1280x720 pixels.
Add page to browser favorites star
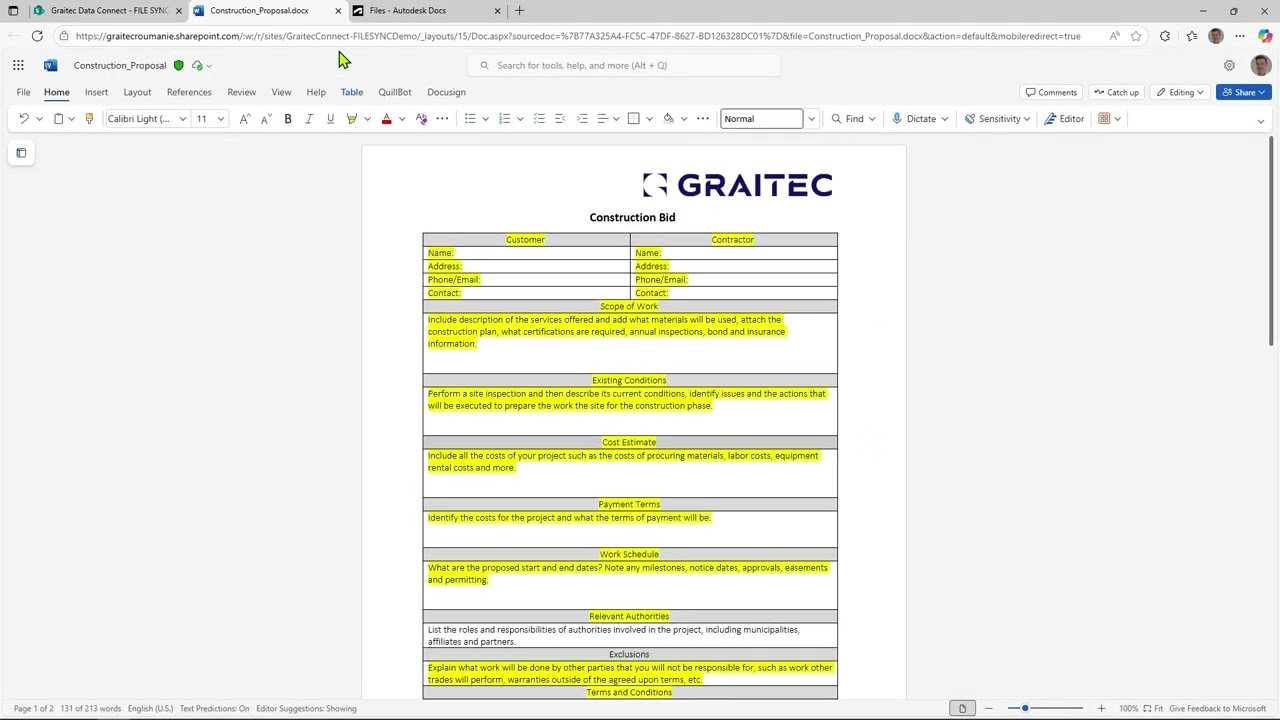click(x=1136, y=36)
